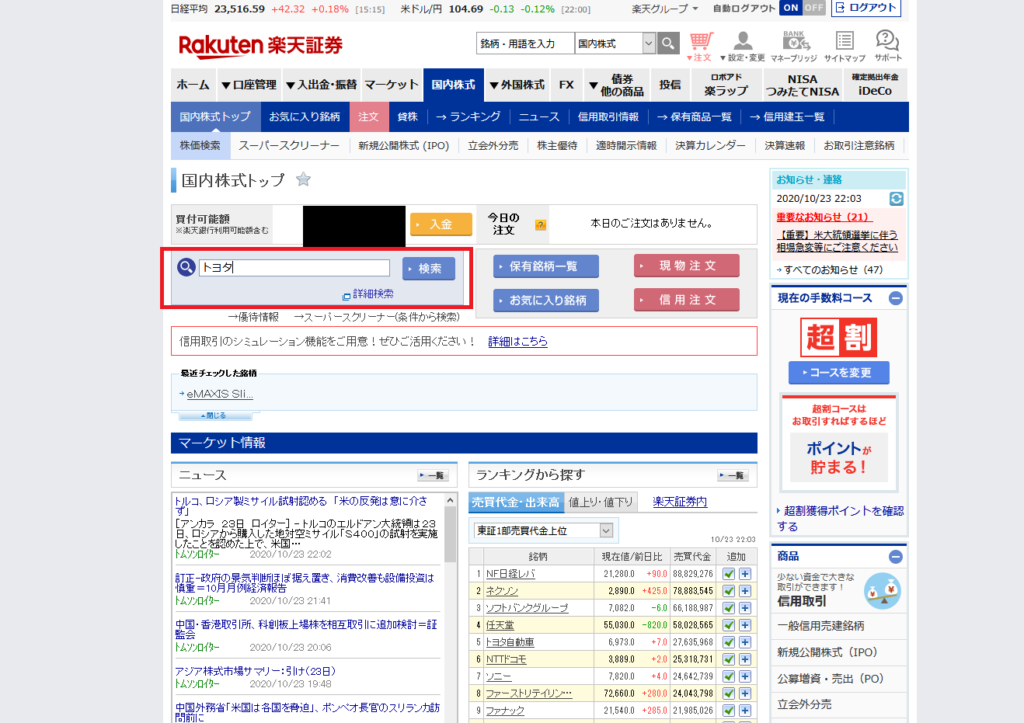1024x723 pixels.
Task: Click the plus icon in トヨタ自動車 row
Action: (x=744, y=642)
